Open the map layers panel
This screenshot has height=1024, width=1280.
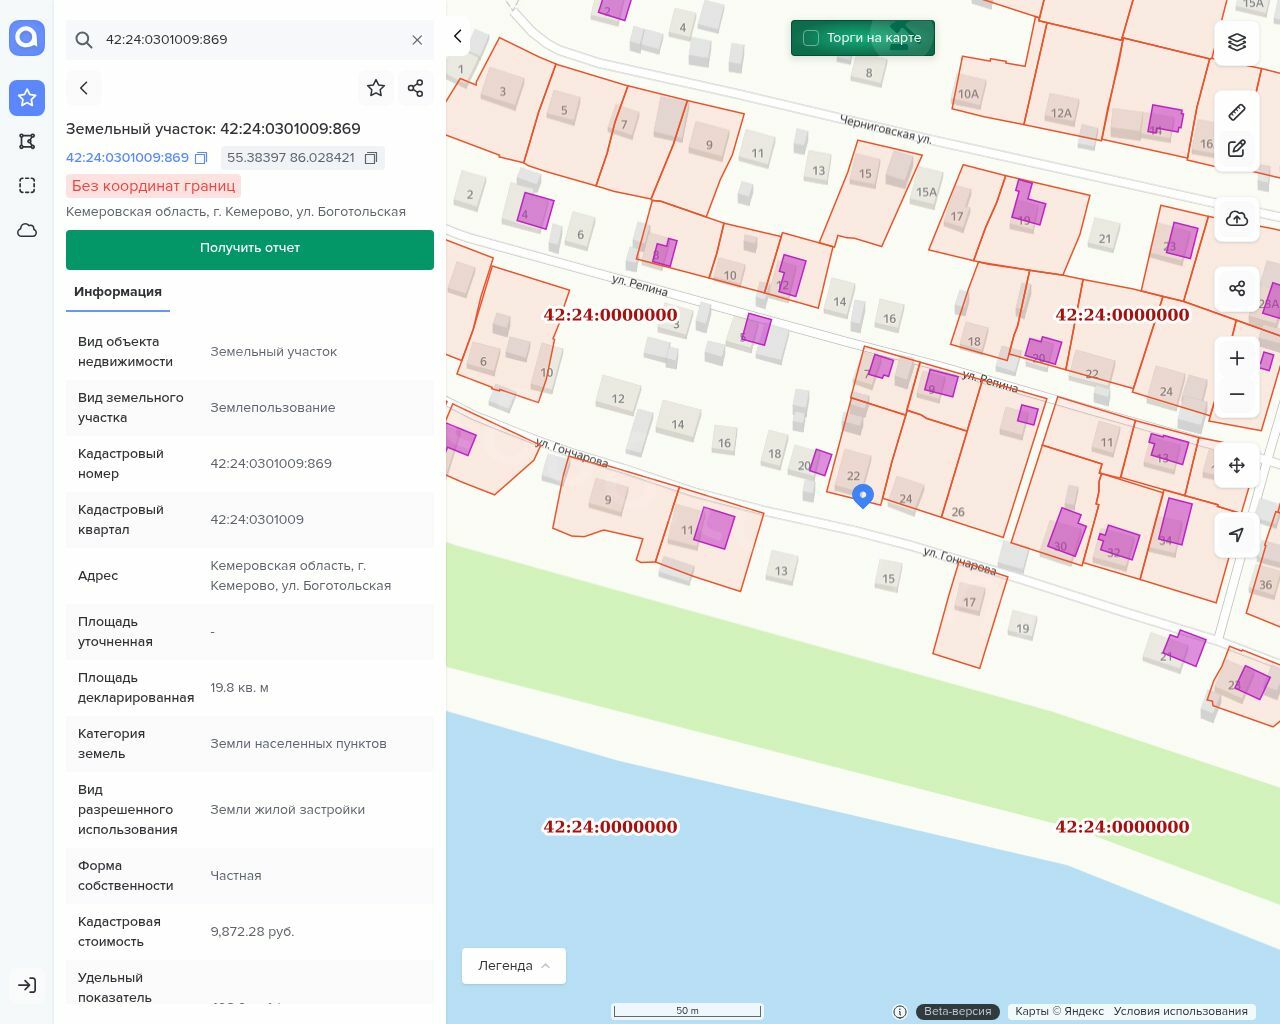click(1237, 42)
